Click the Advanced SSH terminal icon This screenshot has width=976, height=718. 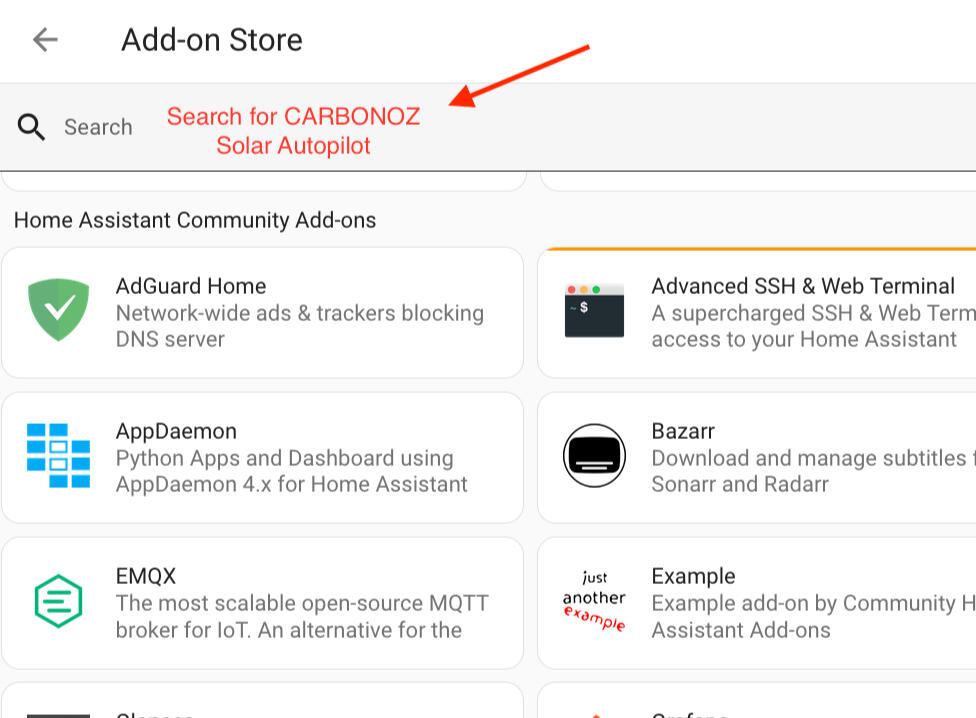(594, 311)
